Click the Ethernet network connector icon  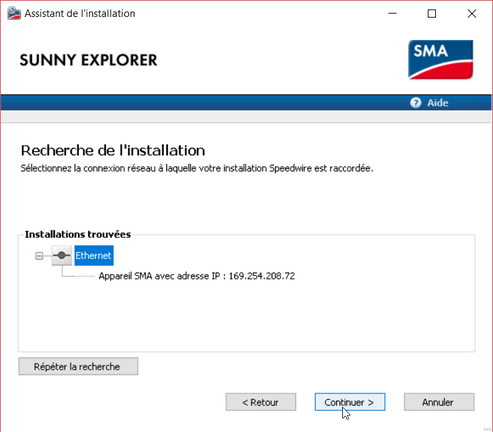click(x=62, y=256)
